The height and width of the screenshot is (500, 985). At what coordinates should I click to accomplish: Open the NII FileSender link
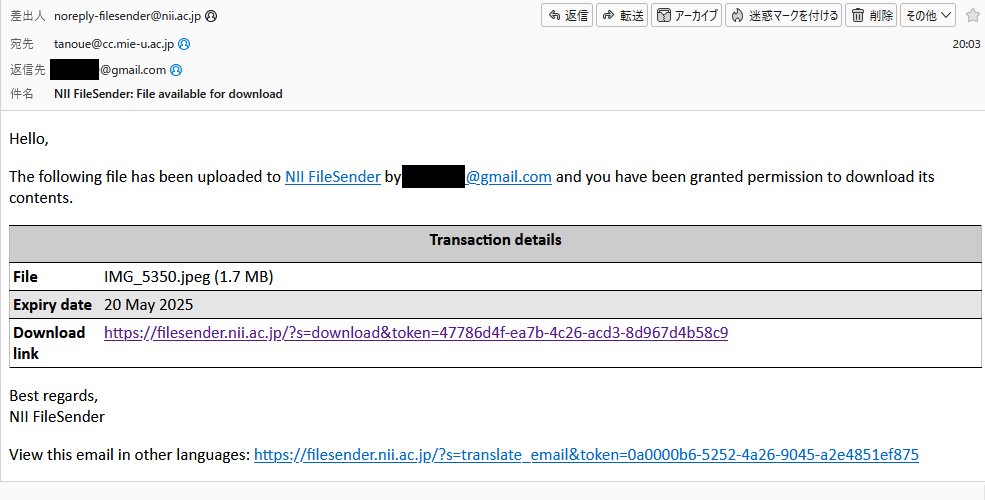coord(332,177)
